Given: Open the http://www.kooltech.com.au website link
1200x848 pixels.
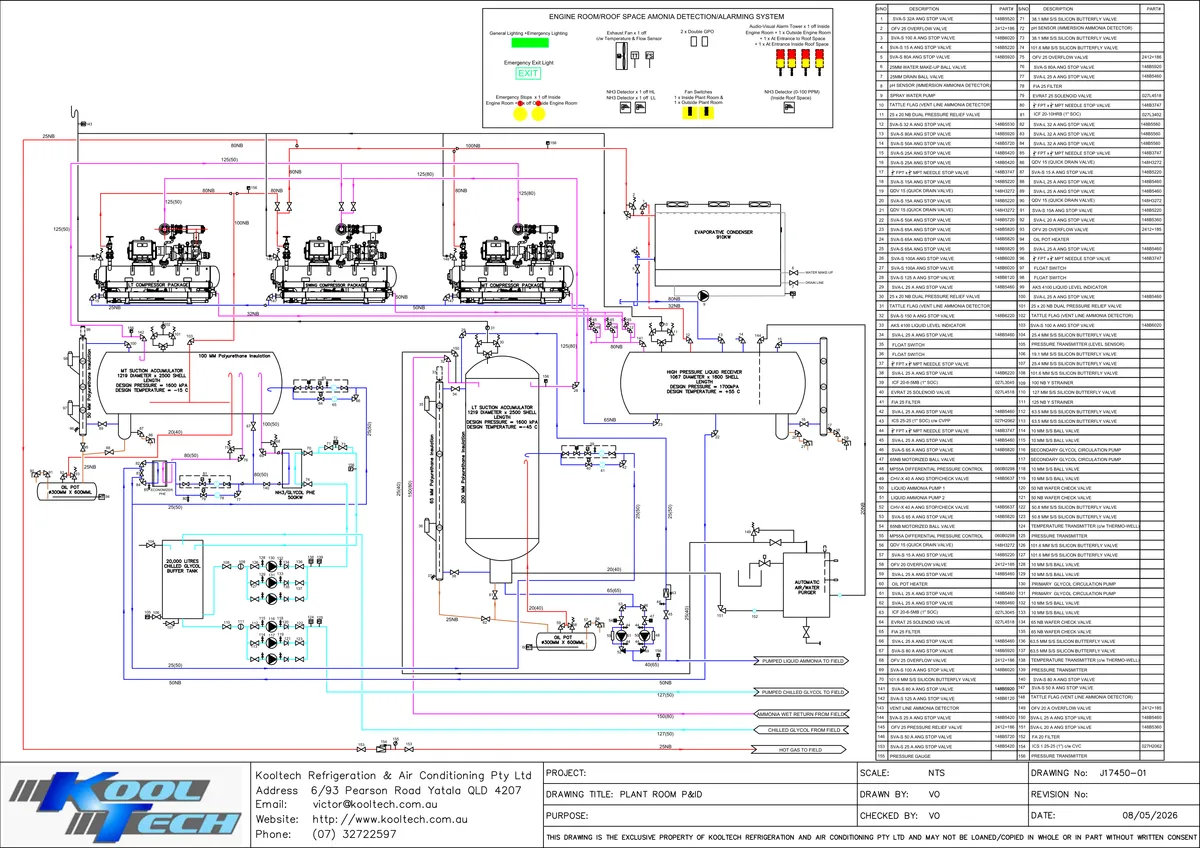Looking at the screenshot, I should coord(391,818).
